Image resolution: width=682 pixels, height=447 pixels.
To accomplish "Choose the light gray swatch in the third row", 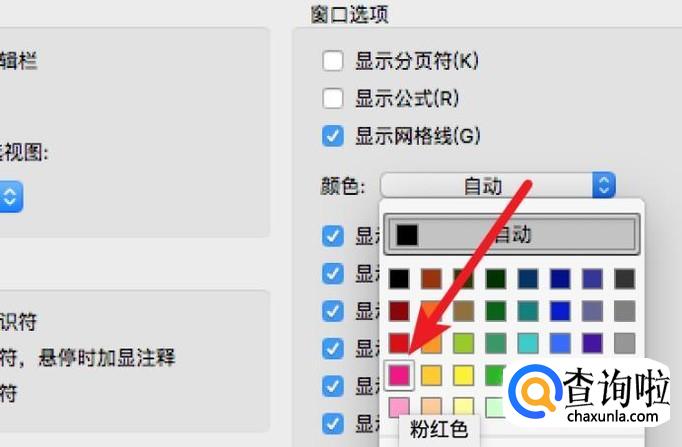I will (625, 343).
